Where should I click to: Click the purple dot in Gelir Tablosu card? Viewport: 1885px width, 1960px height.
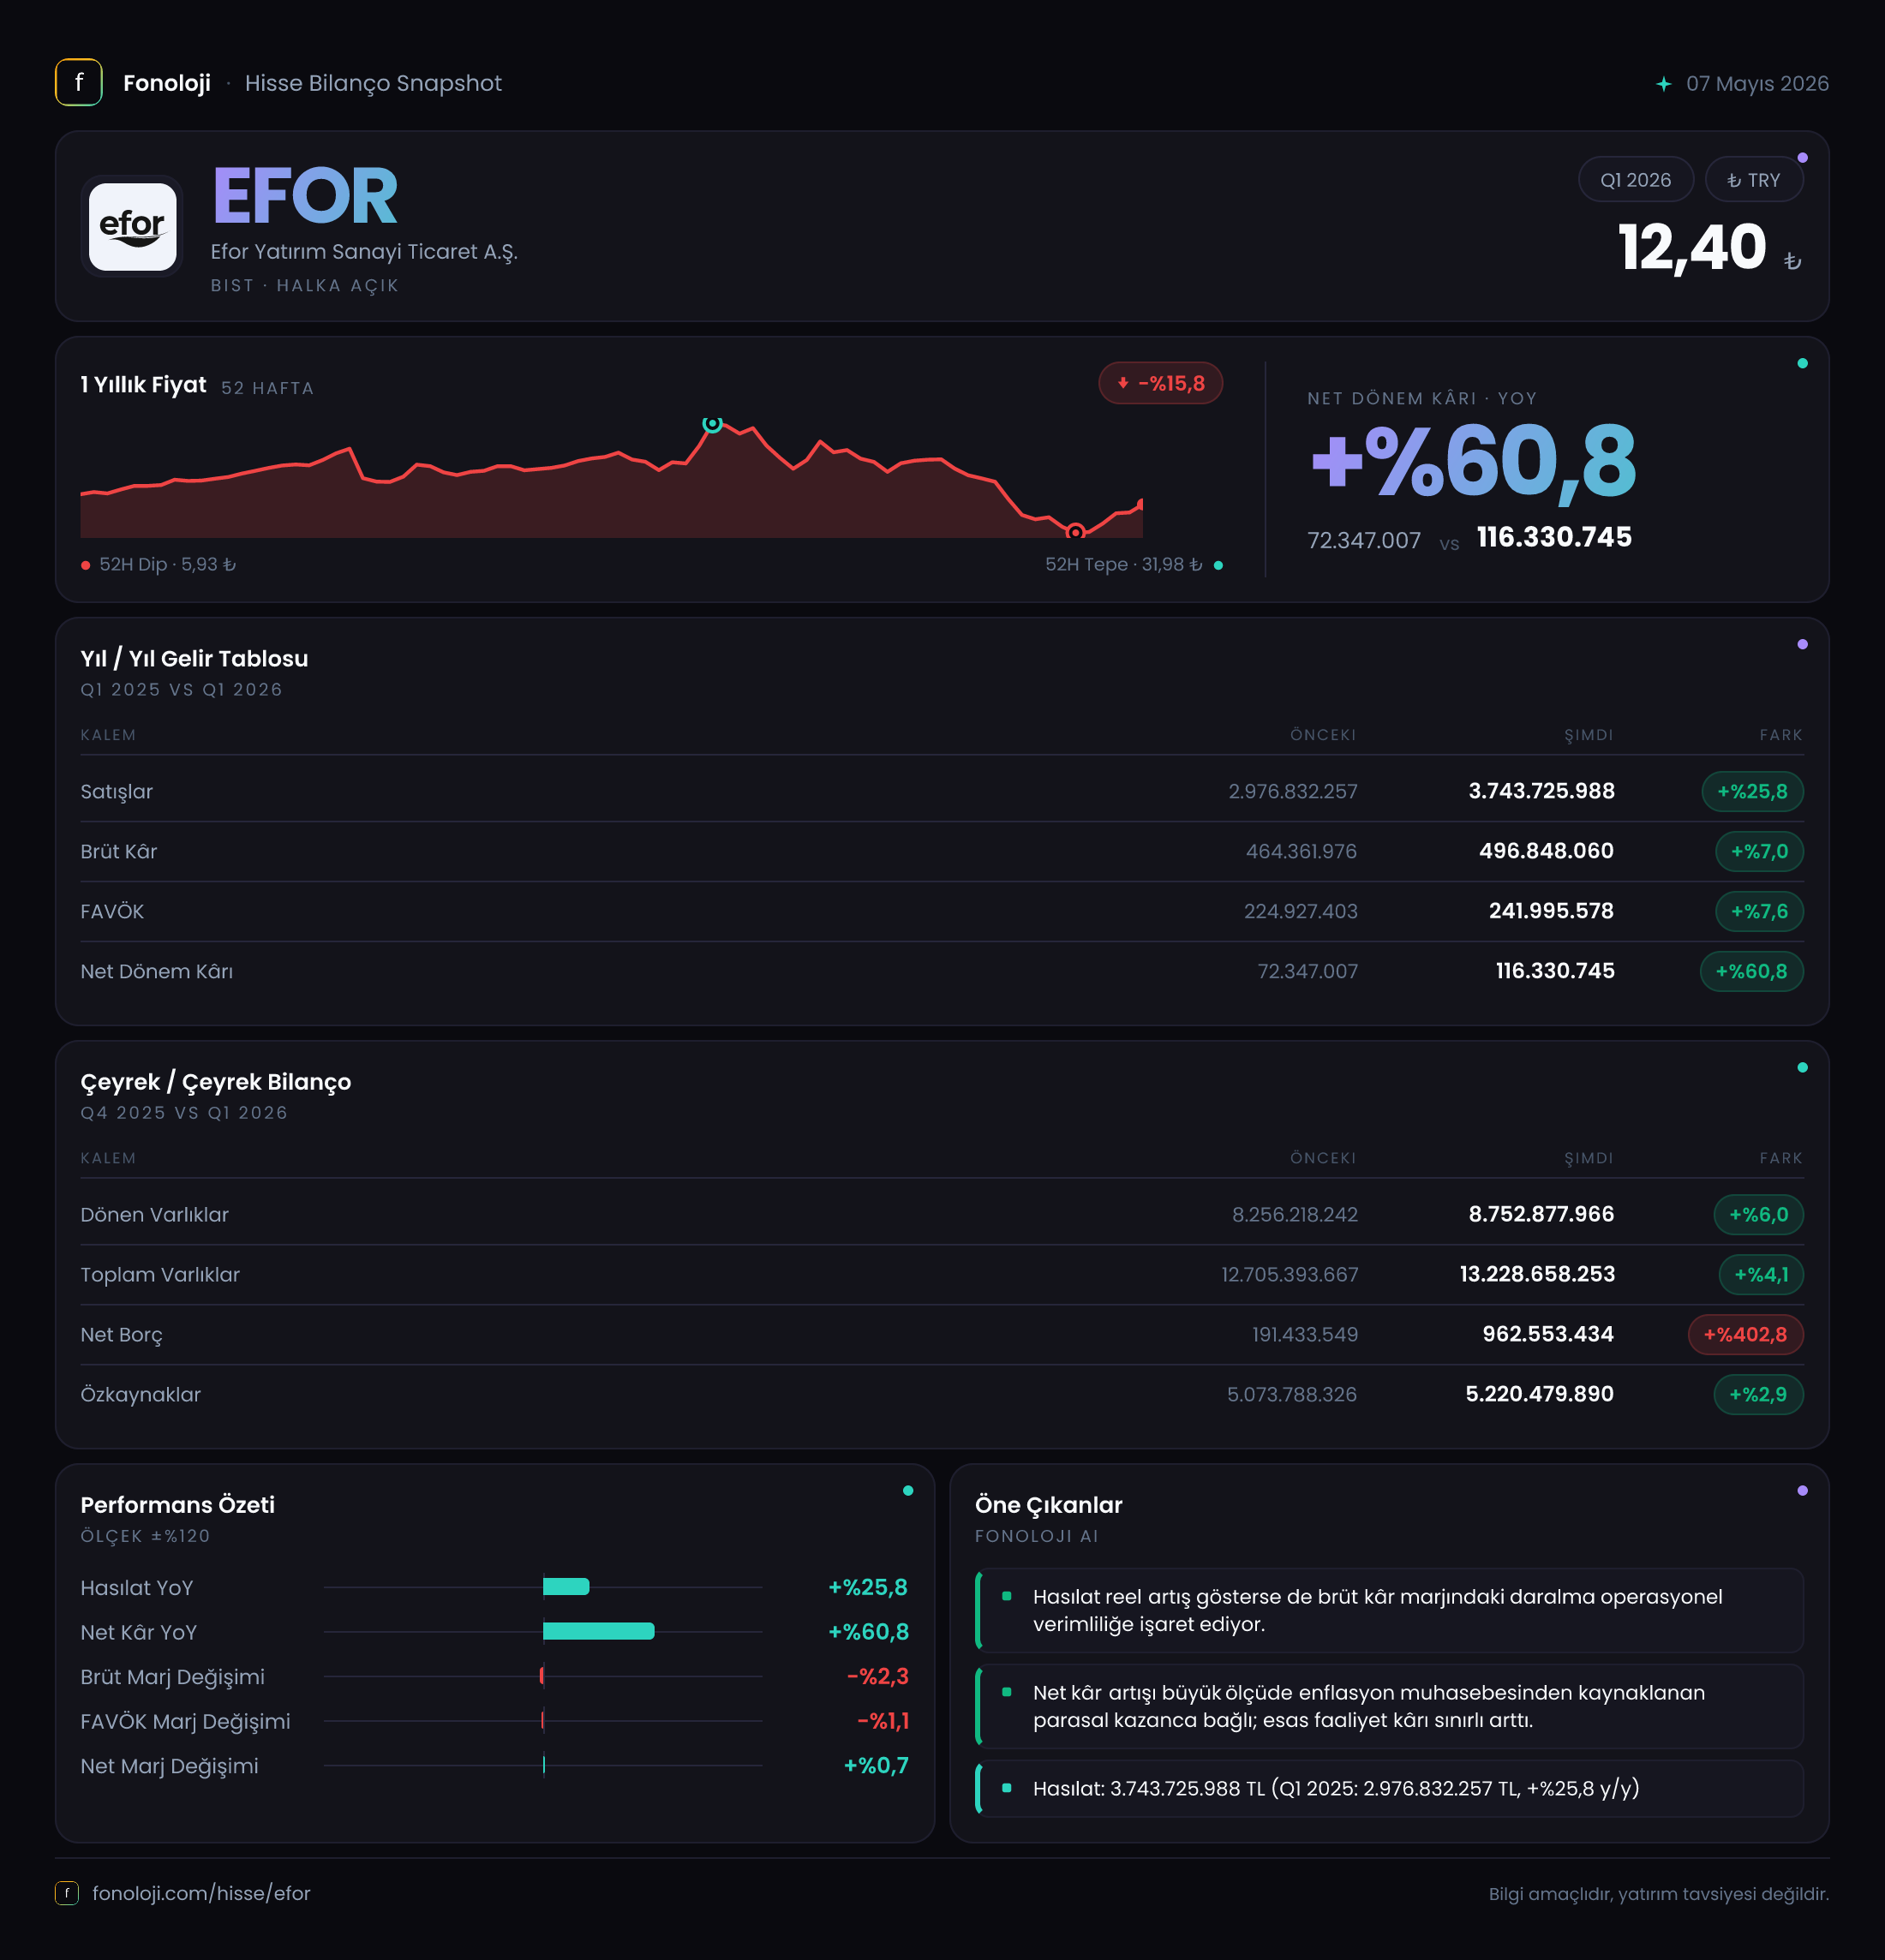coord(1802,644)
